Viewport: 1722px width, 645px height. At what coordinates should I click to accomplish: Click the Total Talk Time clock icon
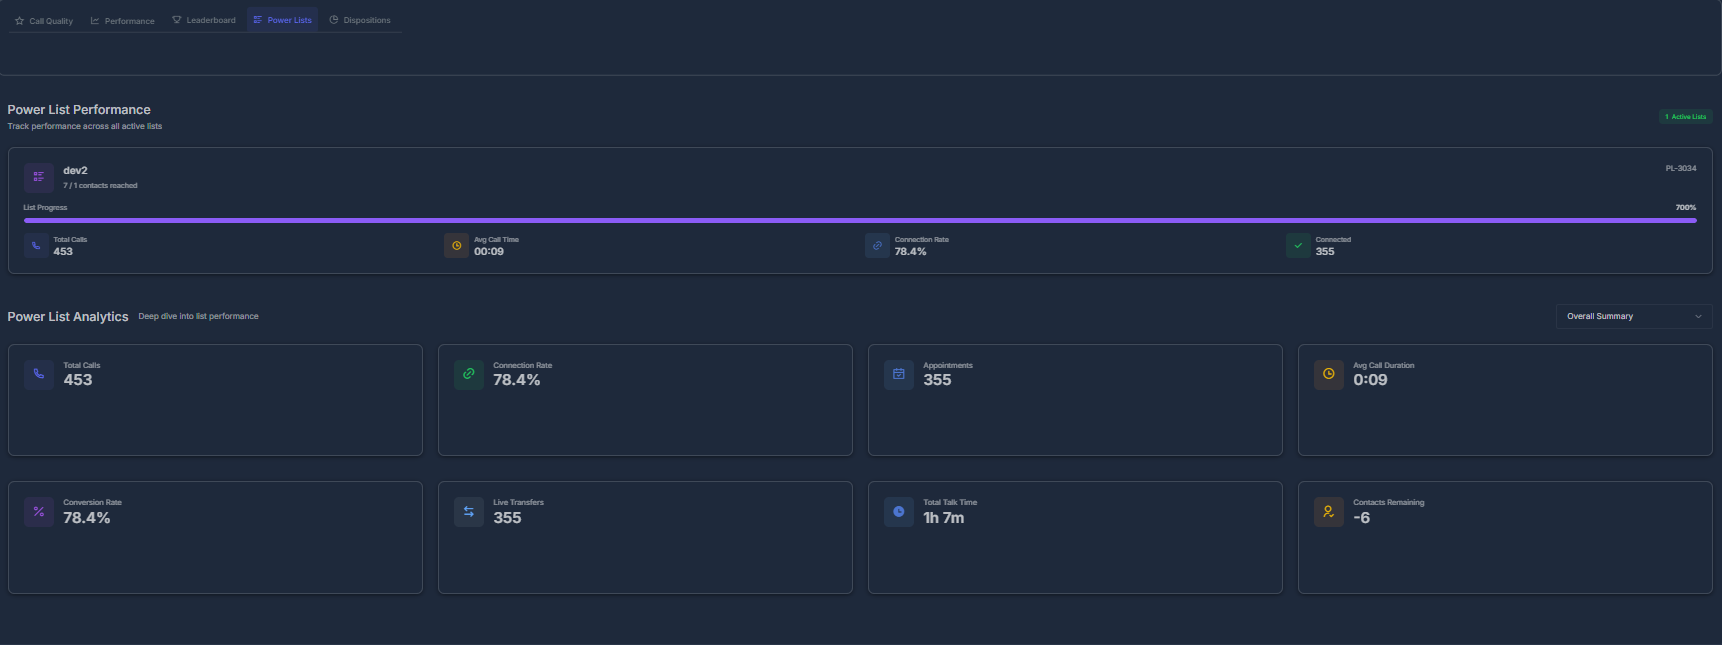coord(898,511)
